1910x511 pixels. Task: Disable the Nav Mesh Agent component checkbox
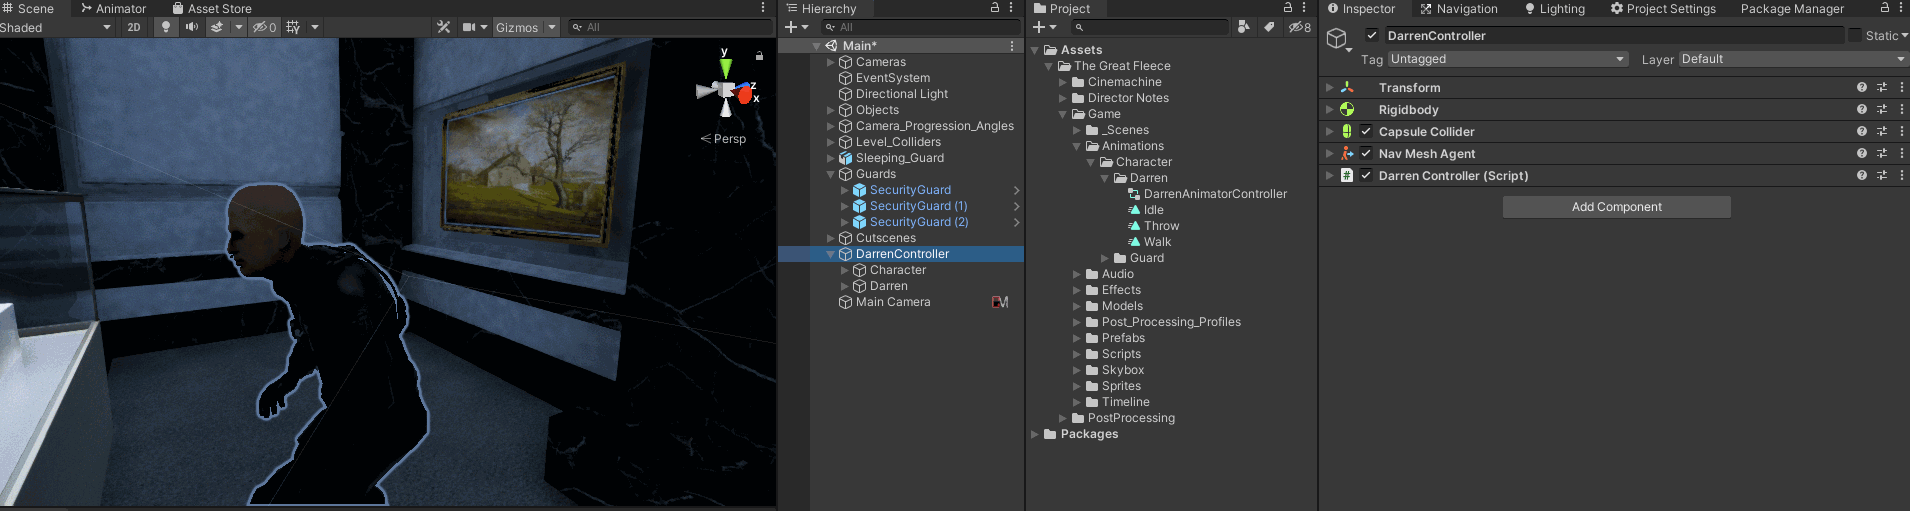tap(1366, 154)
